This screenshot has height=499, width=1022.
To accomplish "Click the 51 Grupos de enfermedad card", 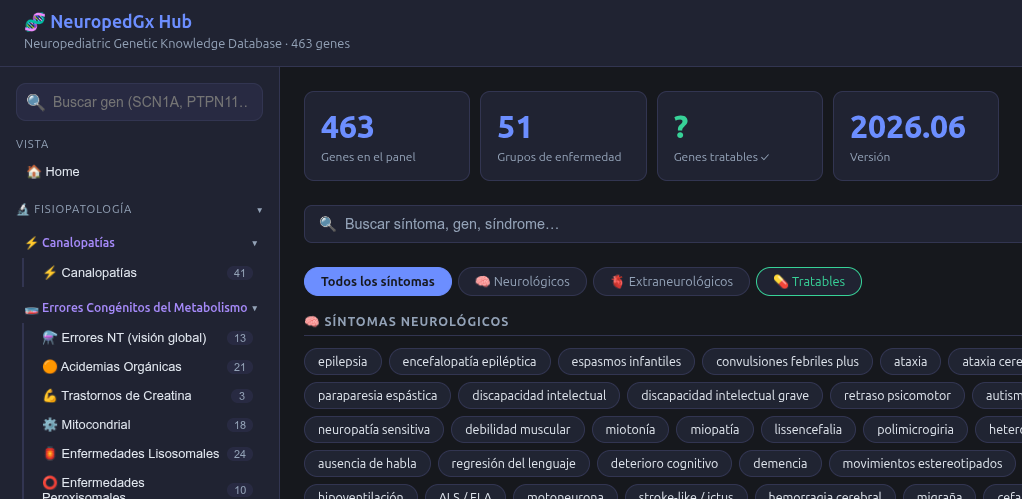I will pyautogui.click(x=563, y=135).
